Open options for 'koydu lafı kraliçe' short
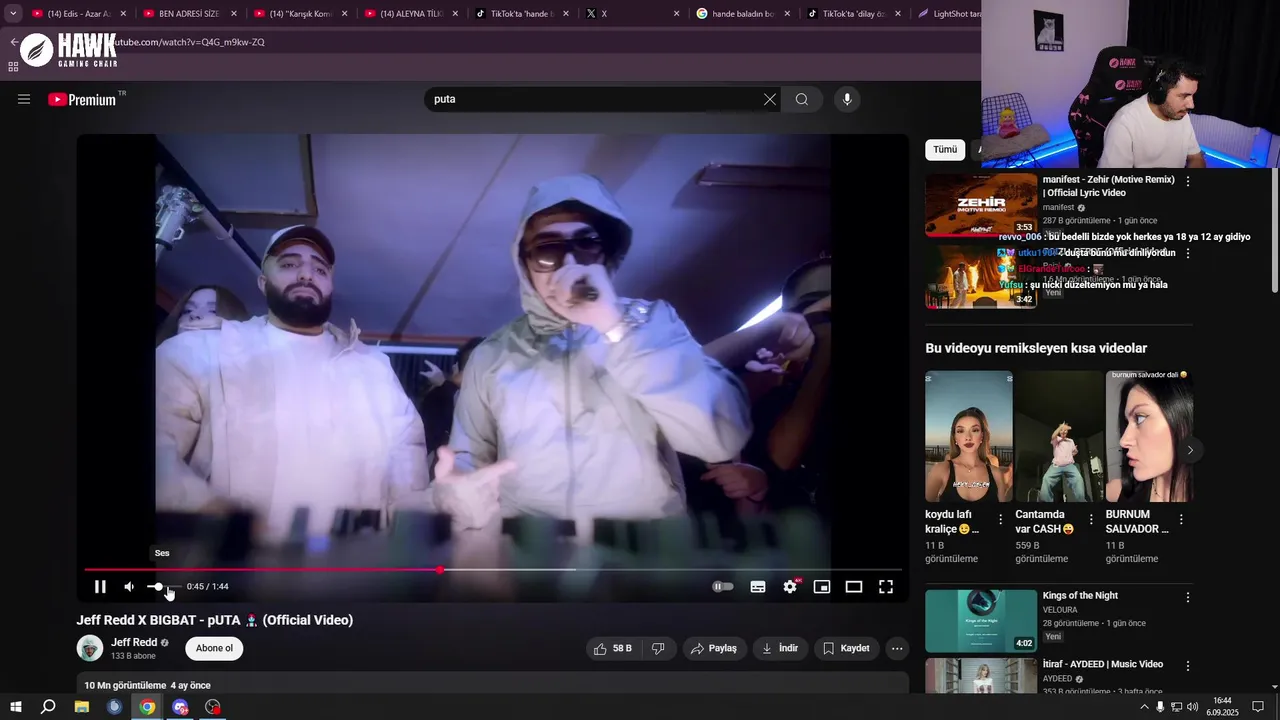The height and width of the screenshot is (720, 1280). (x=1000, y=520)
